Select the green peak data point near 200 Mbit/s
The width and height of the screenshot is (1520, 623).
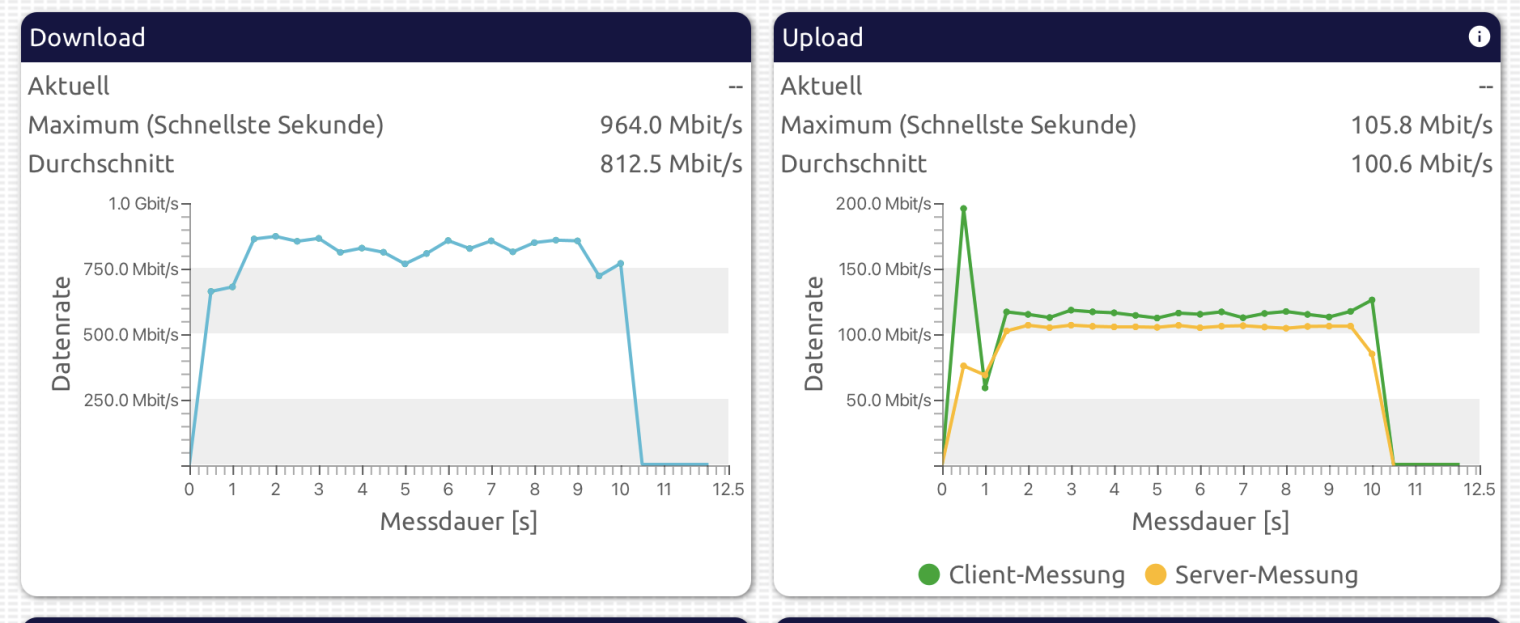[x=963, y=209]
